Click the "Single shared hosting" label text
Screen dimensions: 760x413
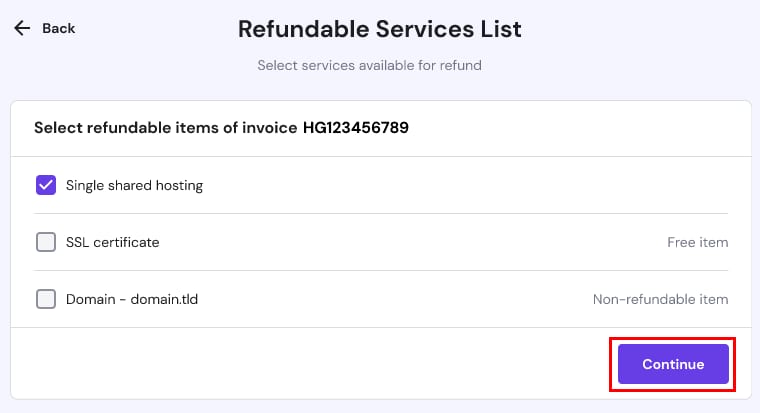click(134, 185)
